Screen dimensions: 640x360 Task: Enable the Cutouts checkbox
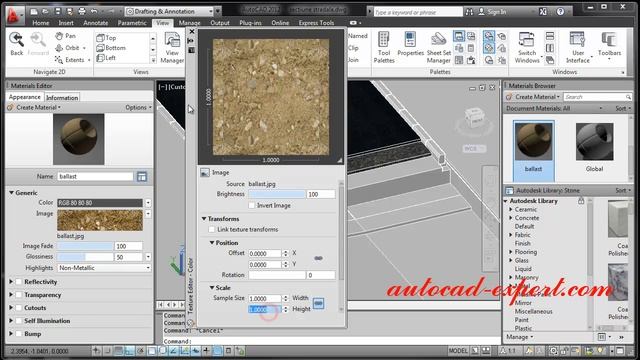19,308
